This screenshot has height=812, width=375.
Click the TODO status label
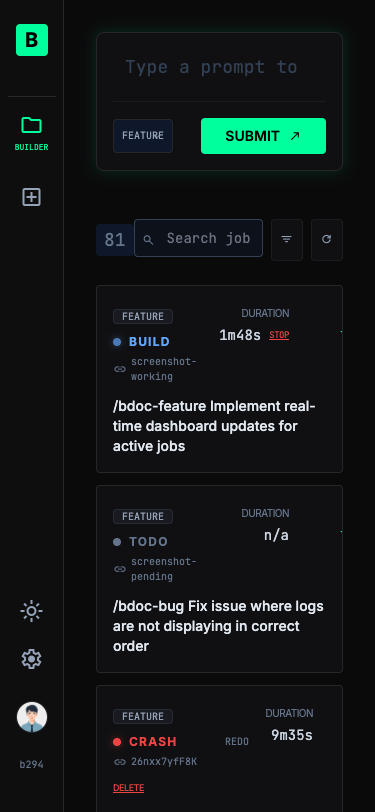click(149, 542)
